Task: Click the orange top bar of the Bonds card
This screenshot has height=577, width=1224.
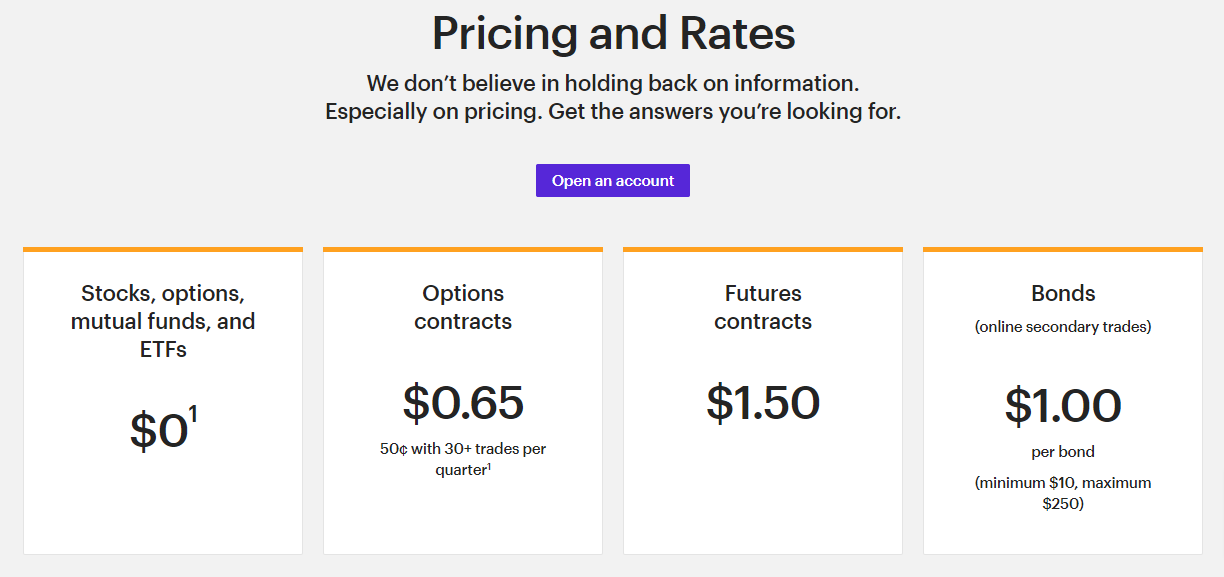Action: [x=1063, y=249]
